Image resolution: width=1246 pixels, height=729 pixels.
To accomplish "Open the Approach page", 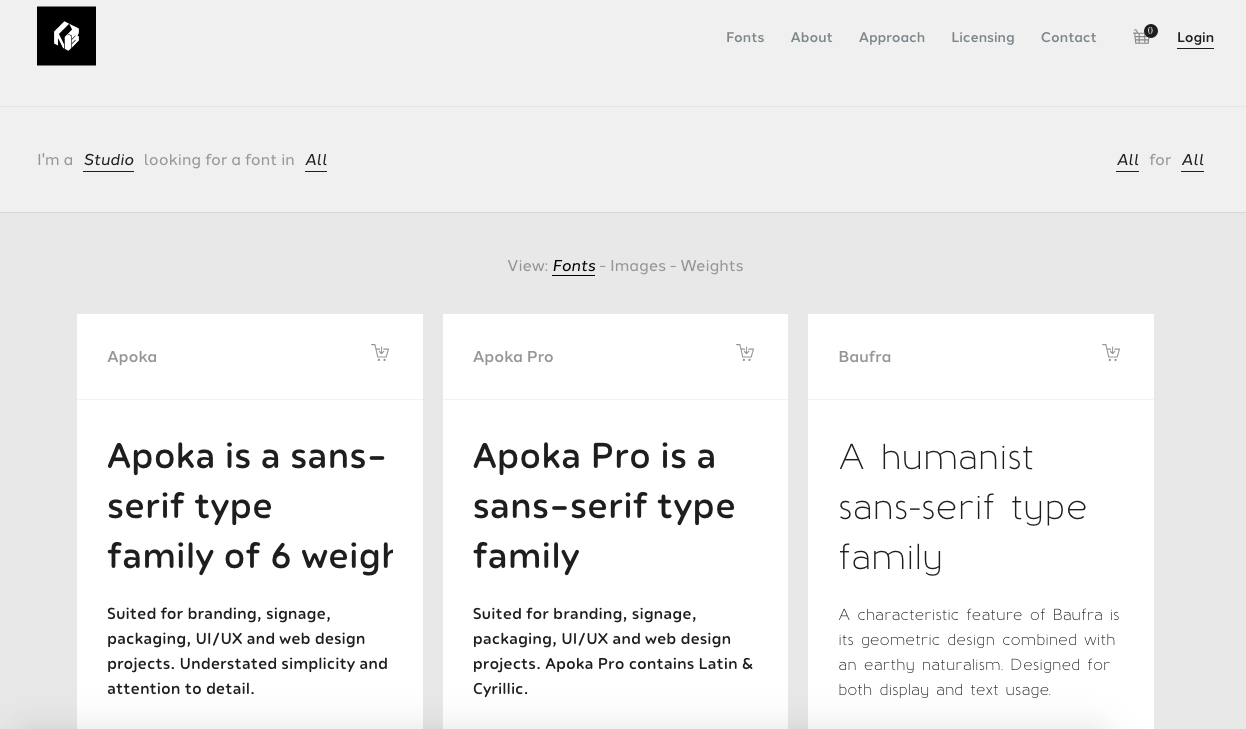I will point(891,37).
